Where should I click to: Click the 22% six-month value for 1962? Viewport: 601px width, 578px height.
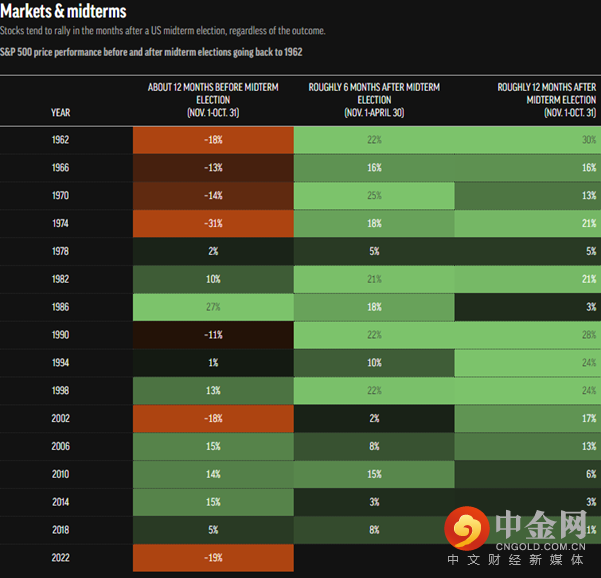click(x=374, y=140)
